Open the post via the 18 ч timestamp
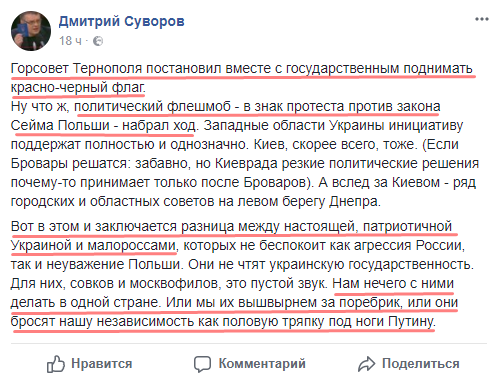 pos(70,41)
